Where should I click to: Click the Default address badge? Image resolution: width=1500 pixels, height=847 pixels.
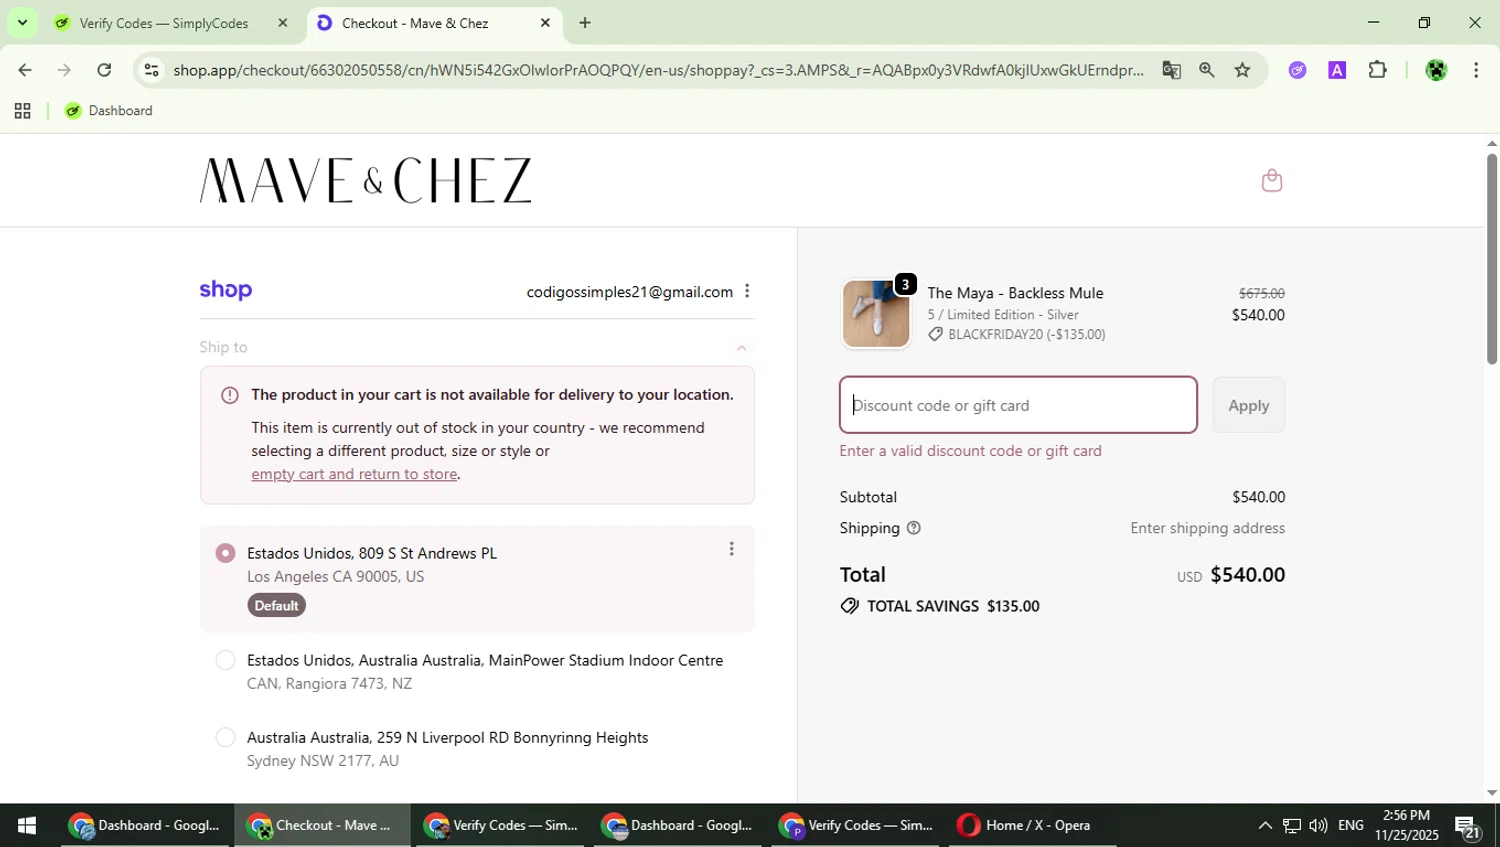[x=276, y=605]
